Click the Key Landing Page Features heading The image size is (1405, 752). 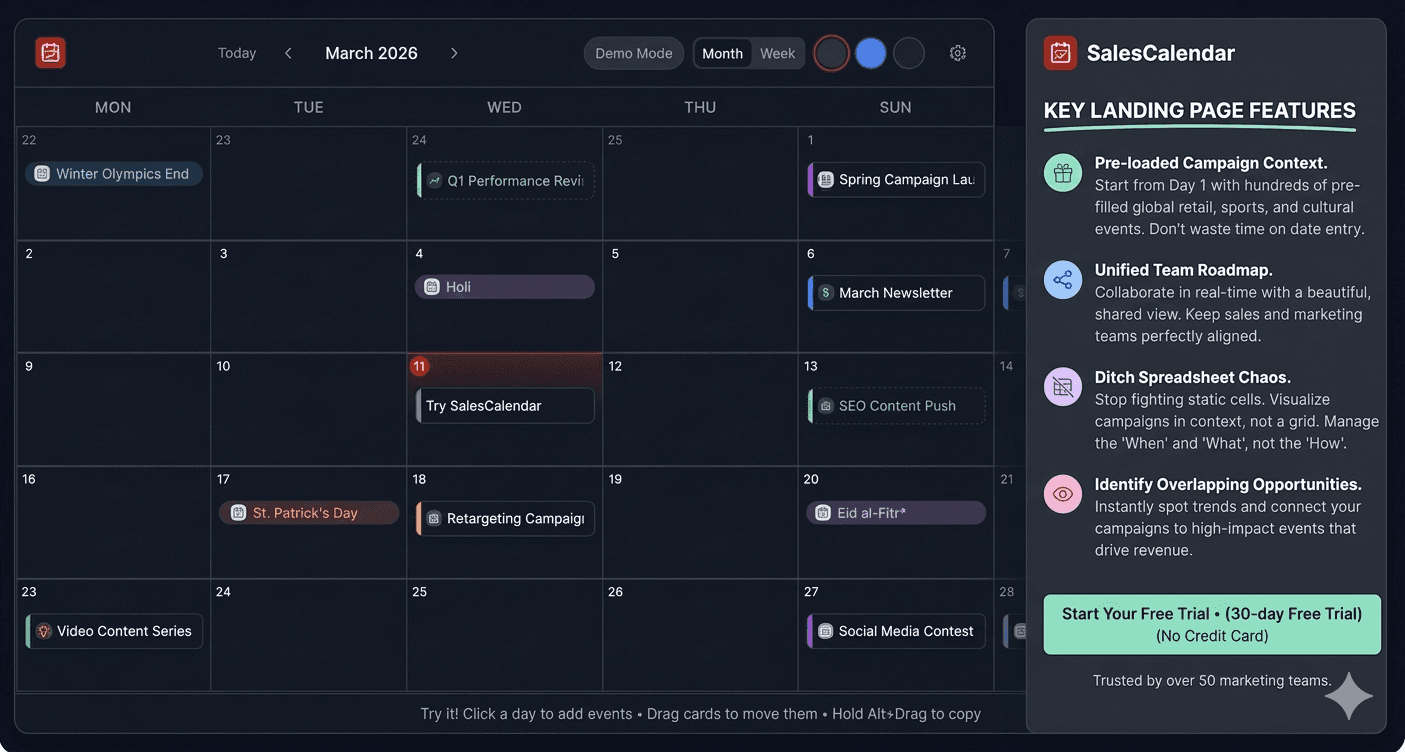1200,111
